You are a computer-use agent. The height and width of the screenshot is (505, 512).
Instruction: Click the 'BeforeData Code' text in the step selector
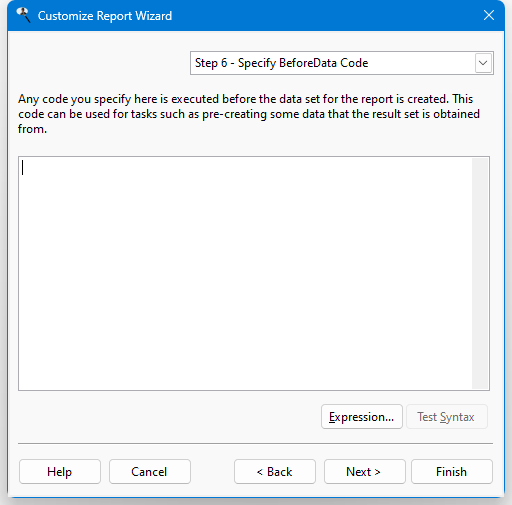[323, 63]
